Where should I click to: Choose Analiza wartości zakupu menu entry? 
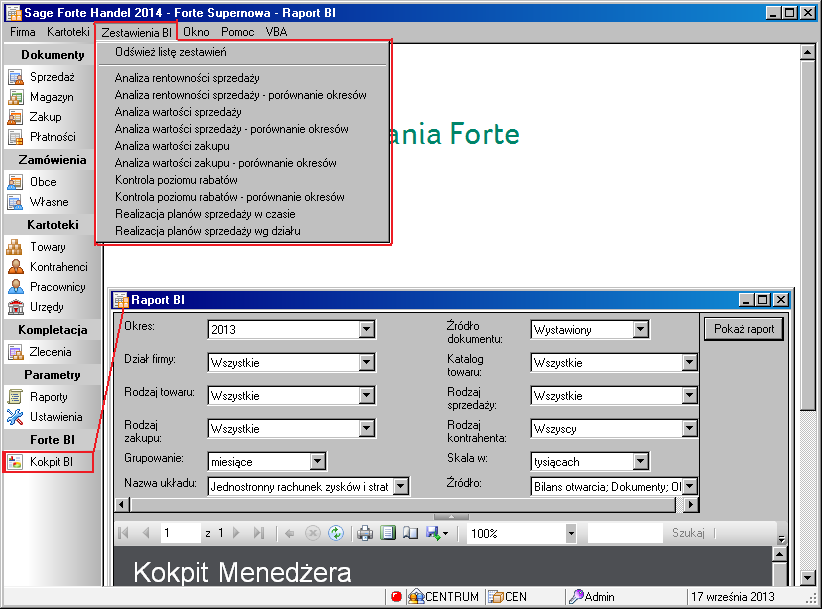(243, 146)
